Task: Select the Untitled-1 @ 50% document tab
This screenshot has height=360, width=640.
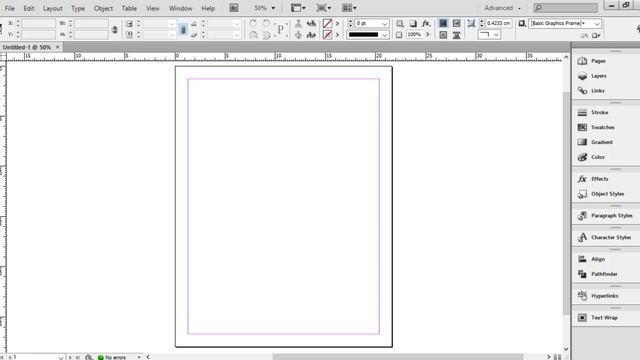Action: [27, 47]
